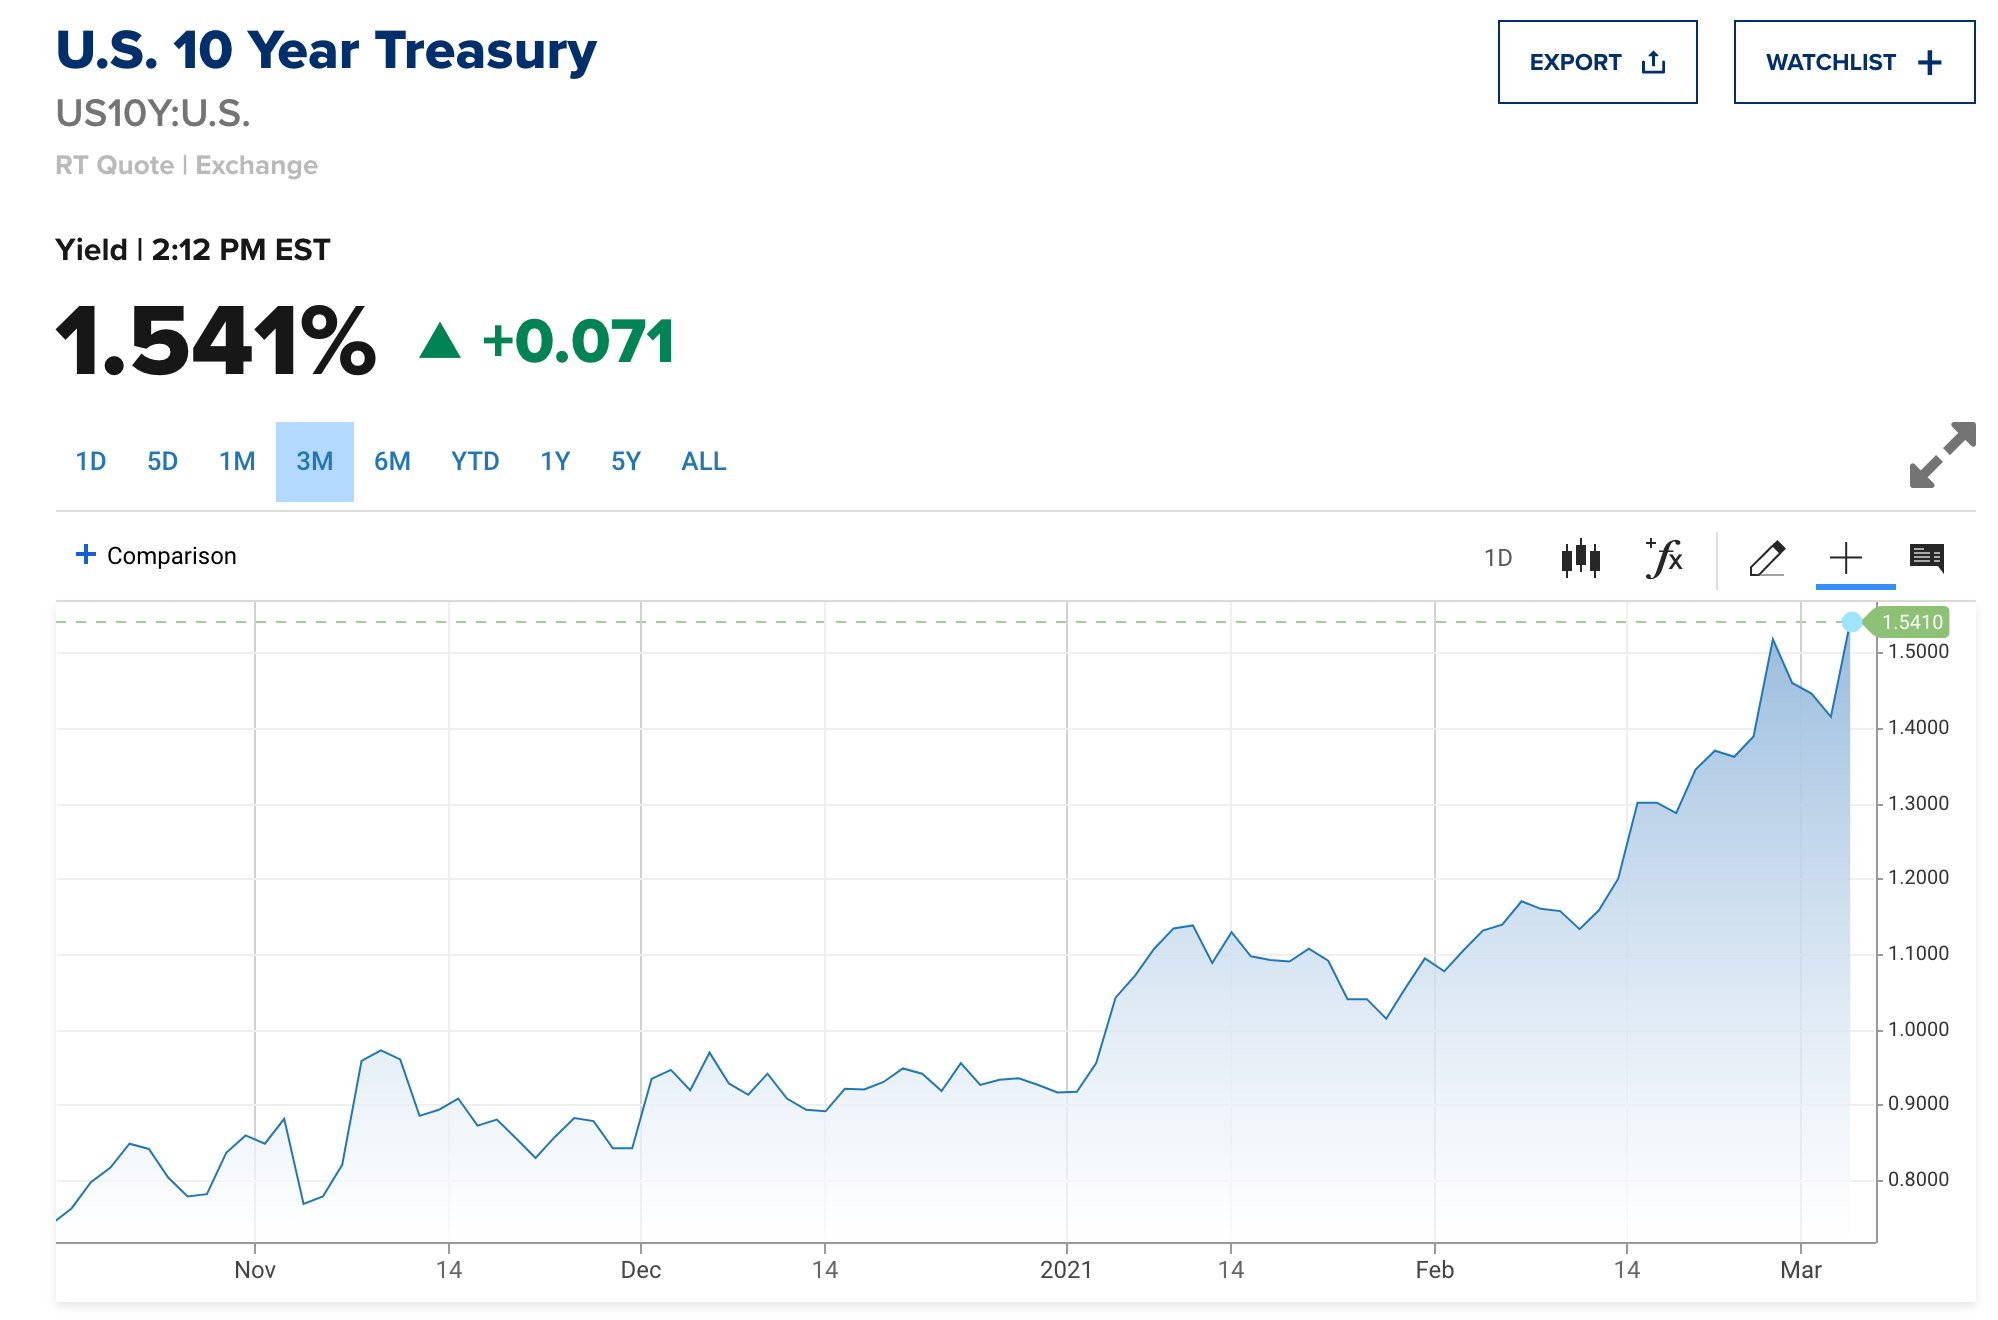Screen dimensions: 1998x1320
Task: Click the light blue latest data point marker
Action: (1851, 622)
